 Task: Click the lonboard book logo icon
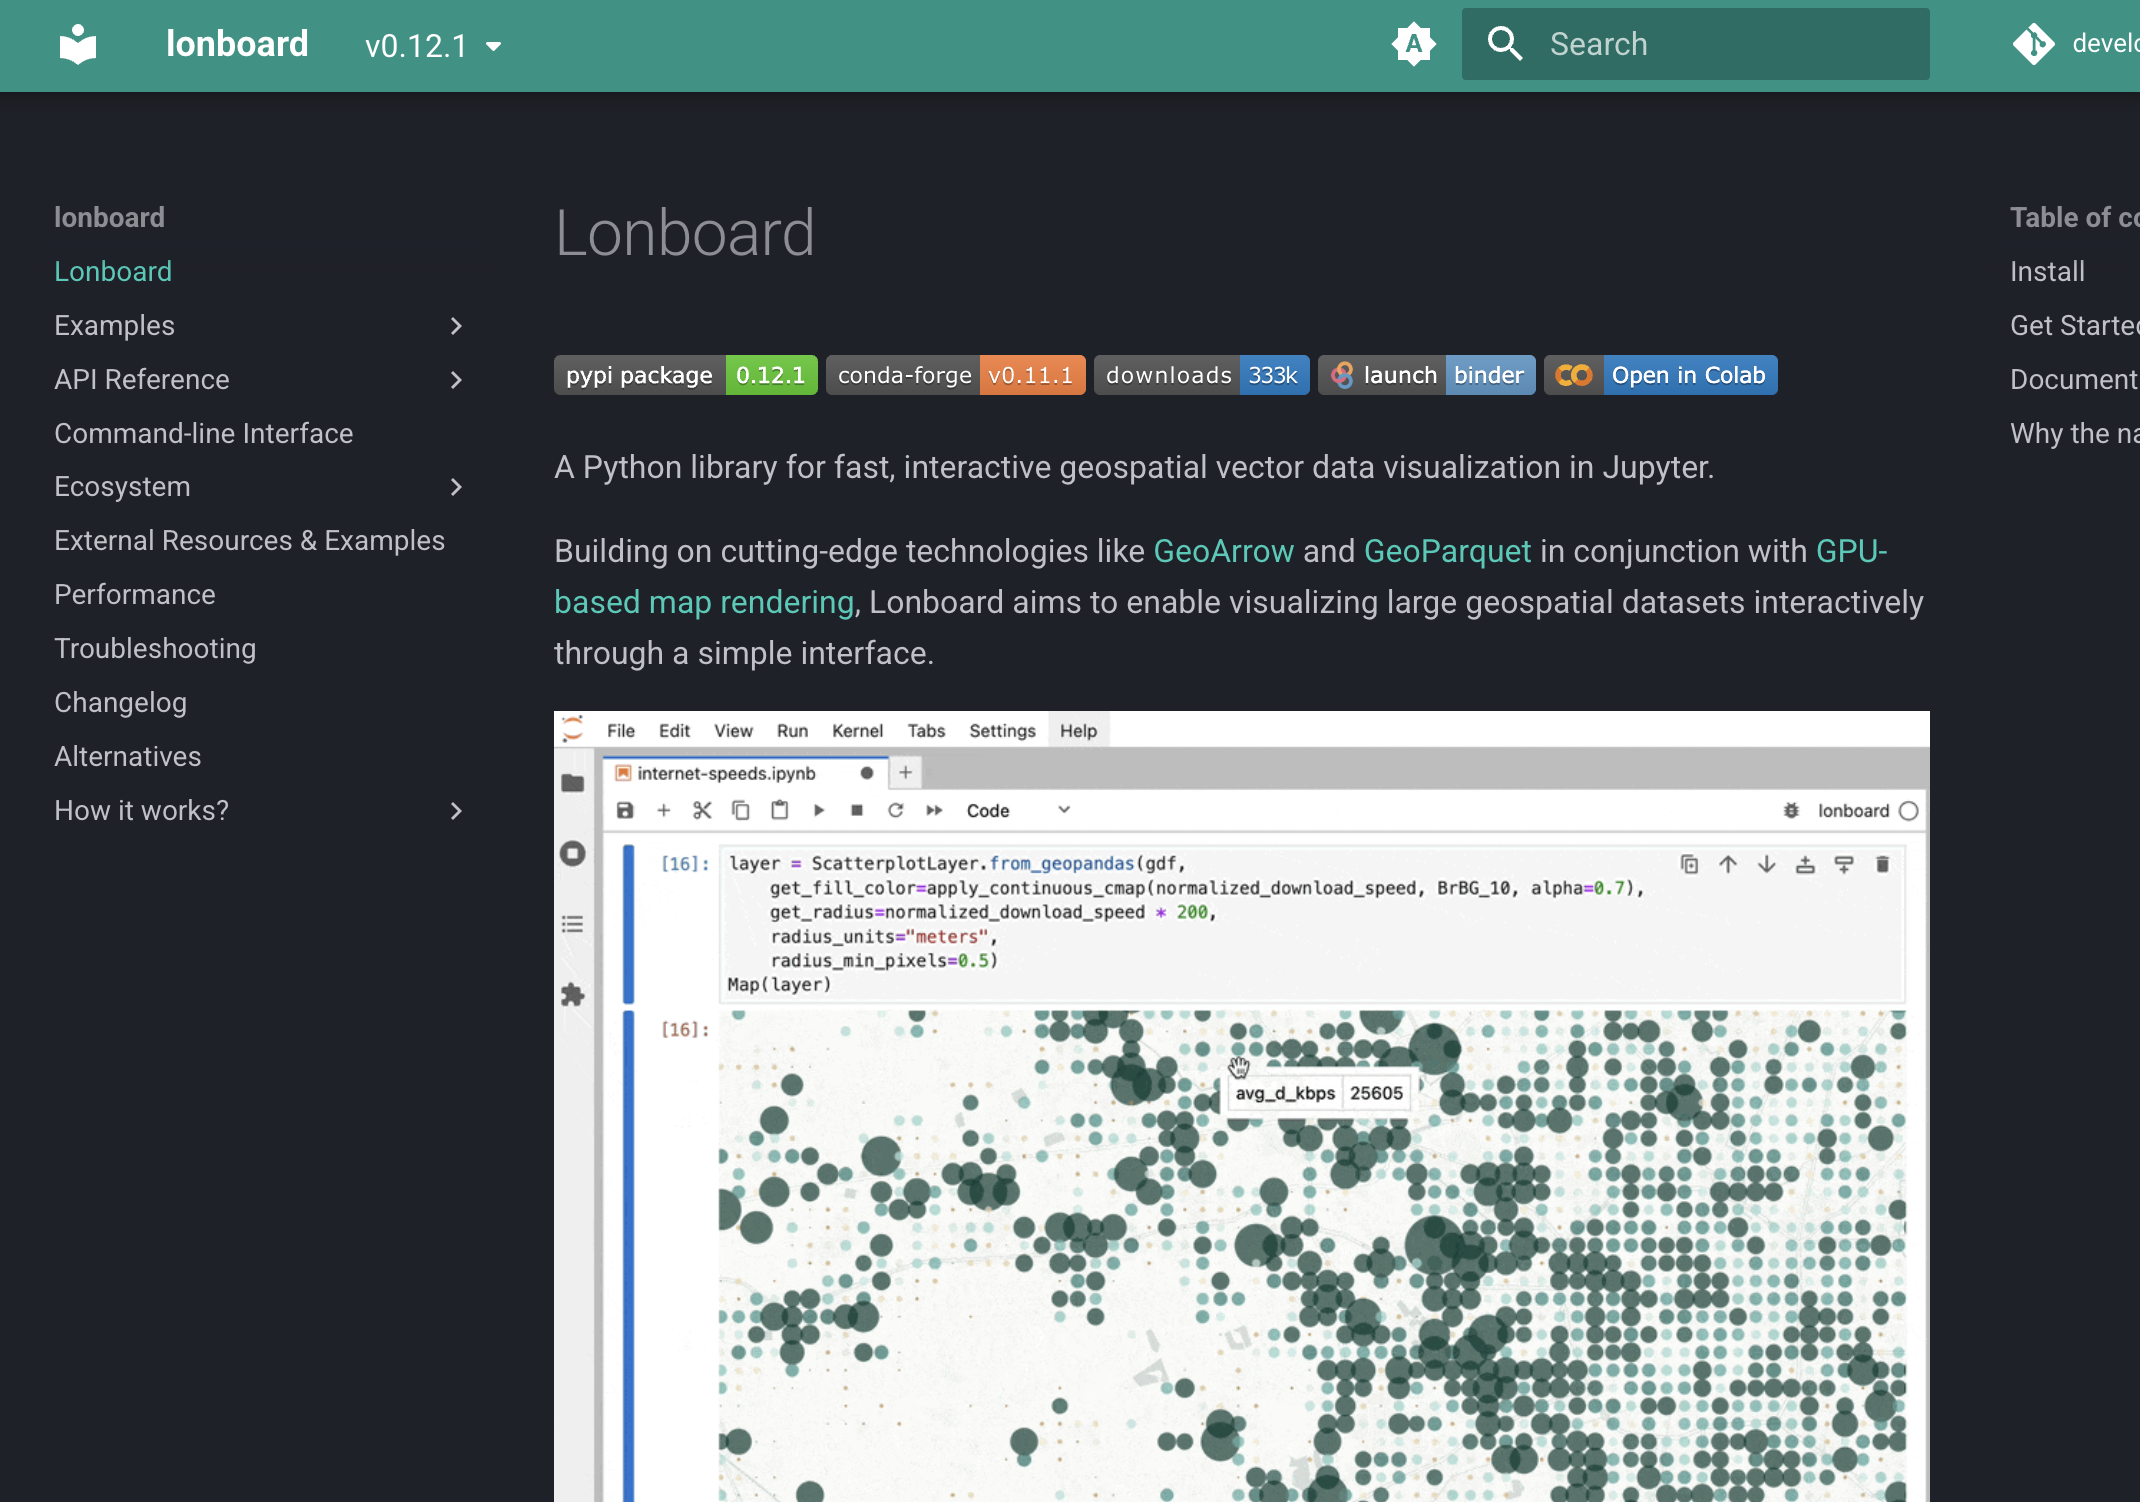coord(78,45)
